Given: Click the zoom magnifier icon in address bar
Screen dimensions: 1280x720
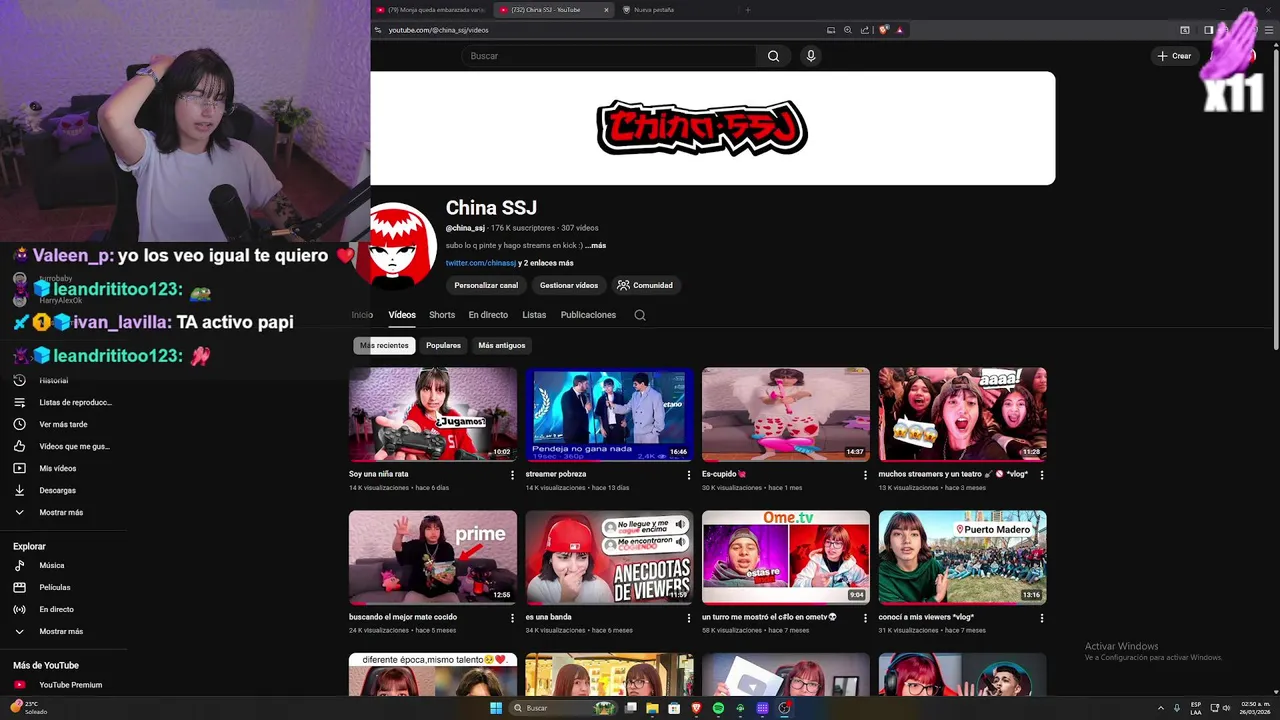Looking at the screenshot, I should [848, 30].
